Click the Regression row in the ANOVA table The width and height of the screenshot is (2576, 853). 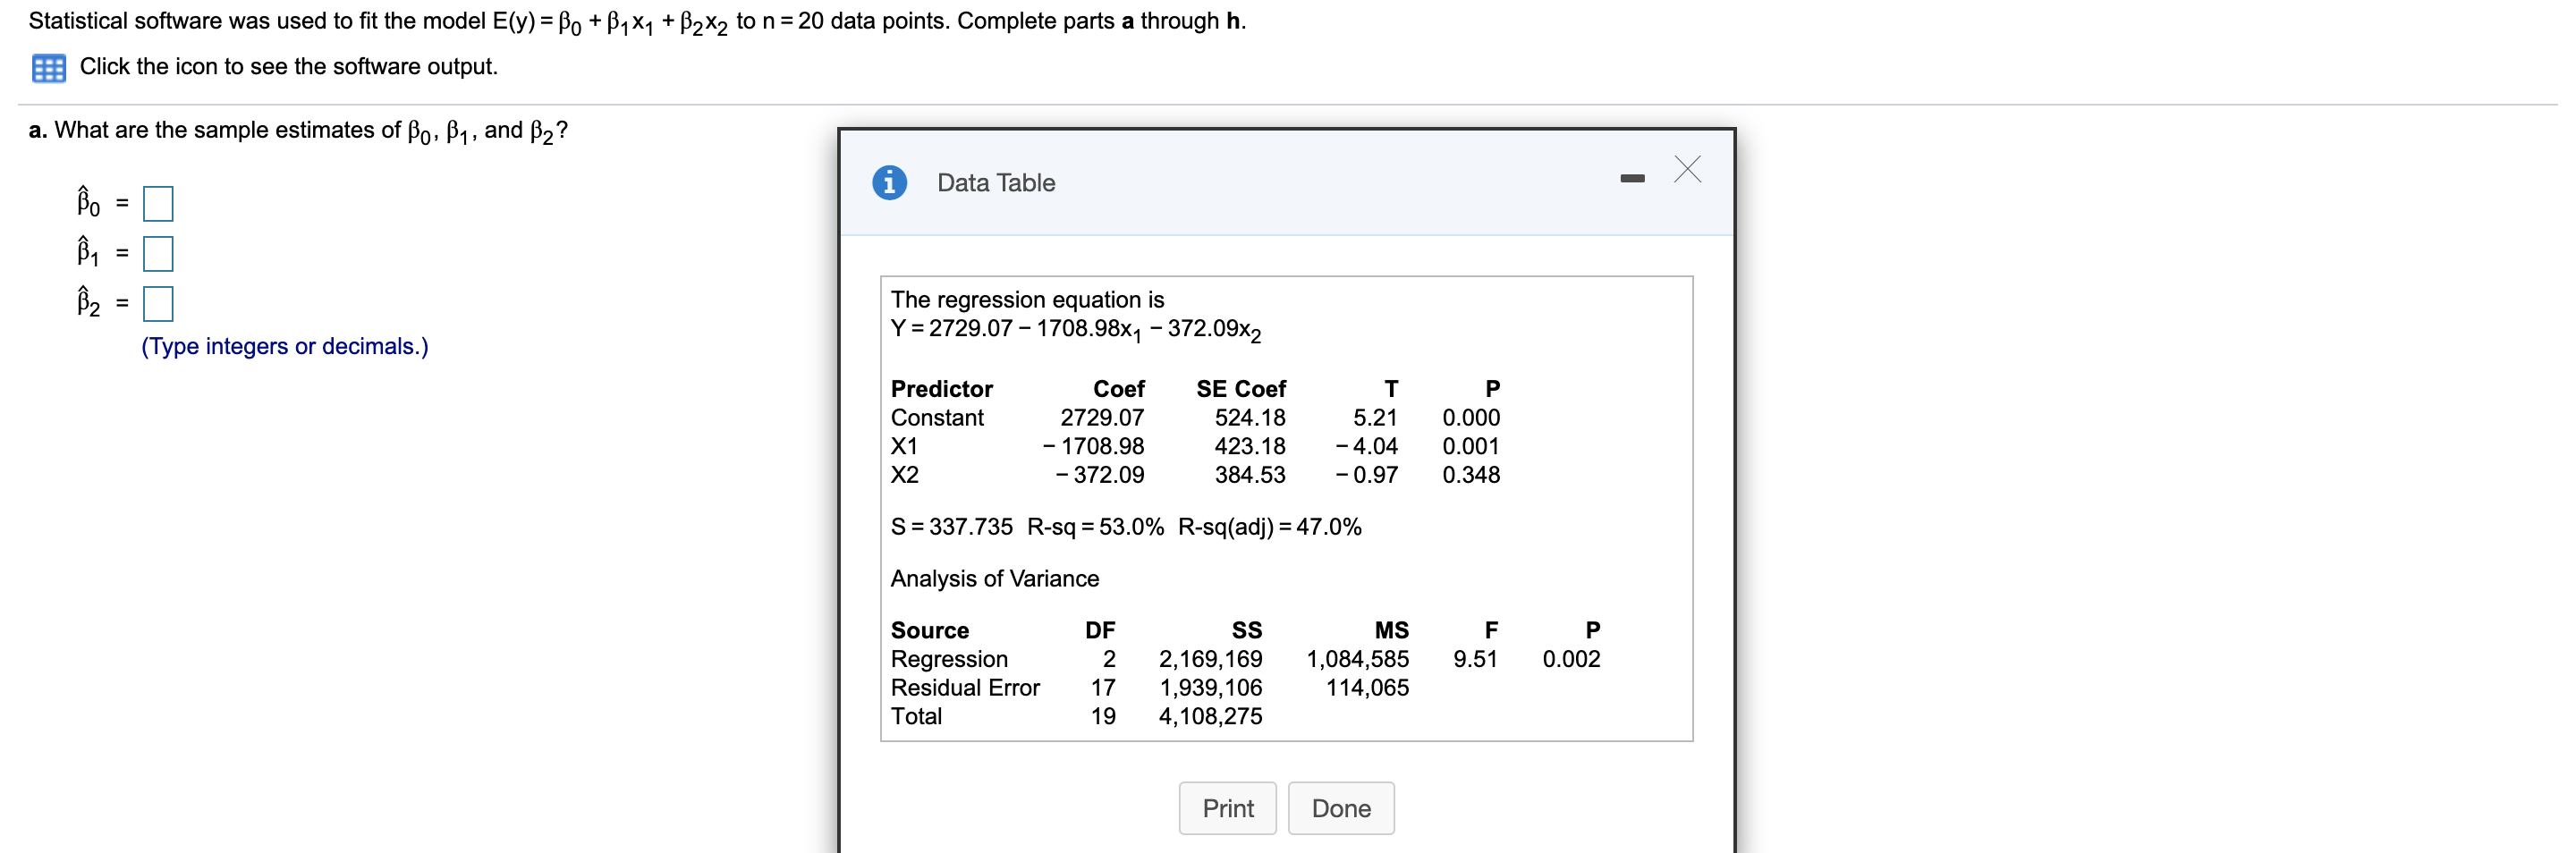pyautogui.click(x=949, y=658)
